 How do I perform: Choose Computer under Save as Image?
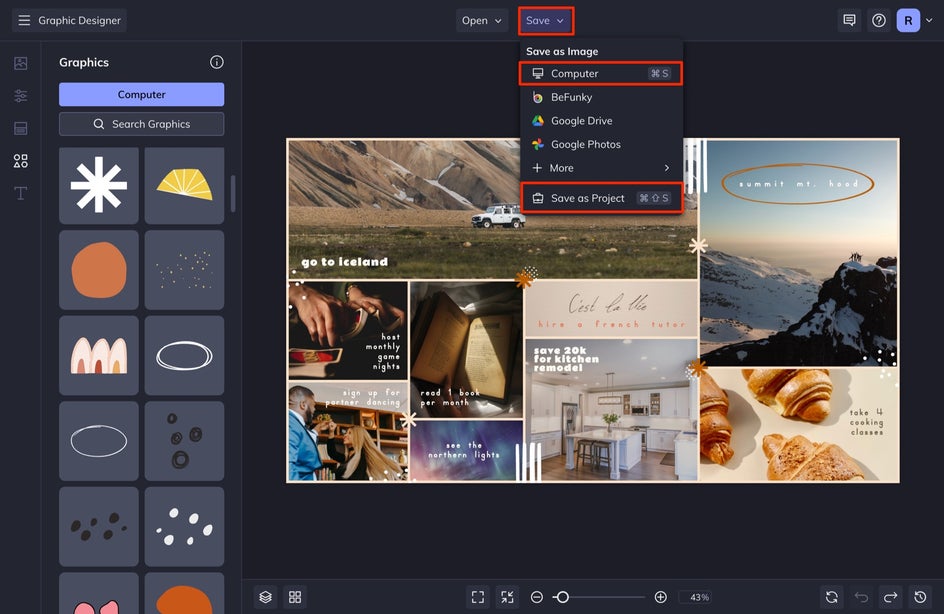[x=601, y=73]
